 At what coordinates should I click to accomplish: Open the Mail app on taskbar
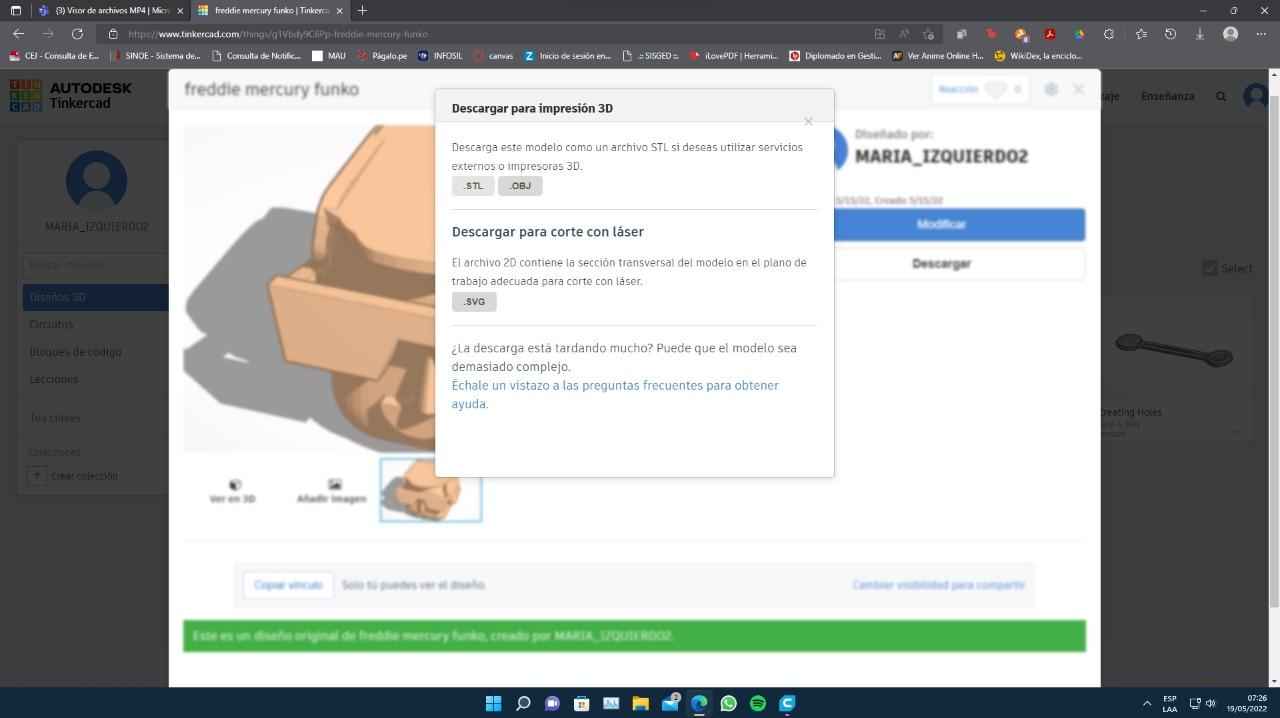tap(670, 704)
